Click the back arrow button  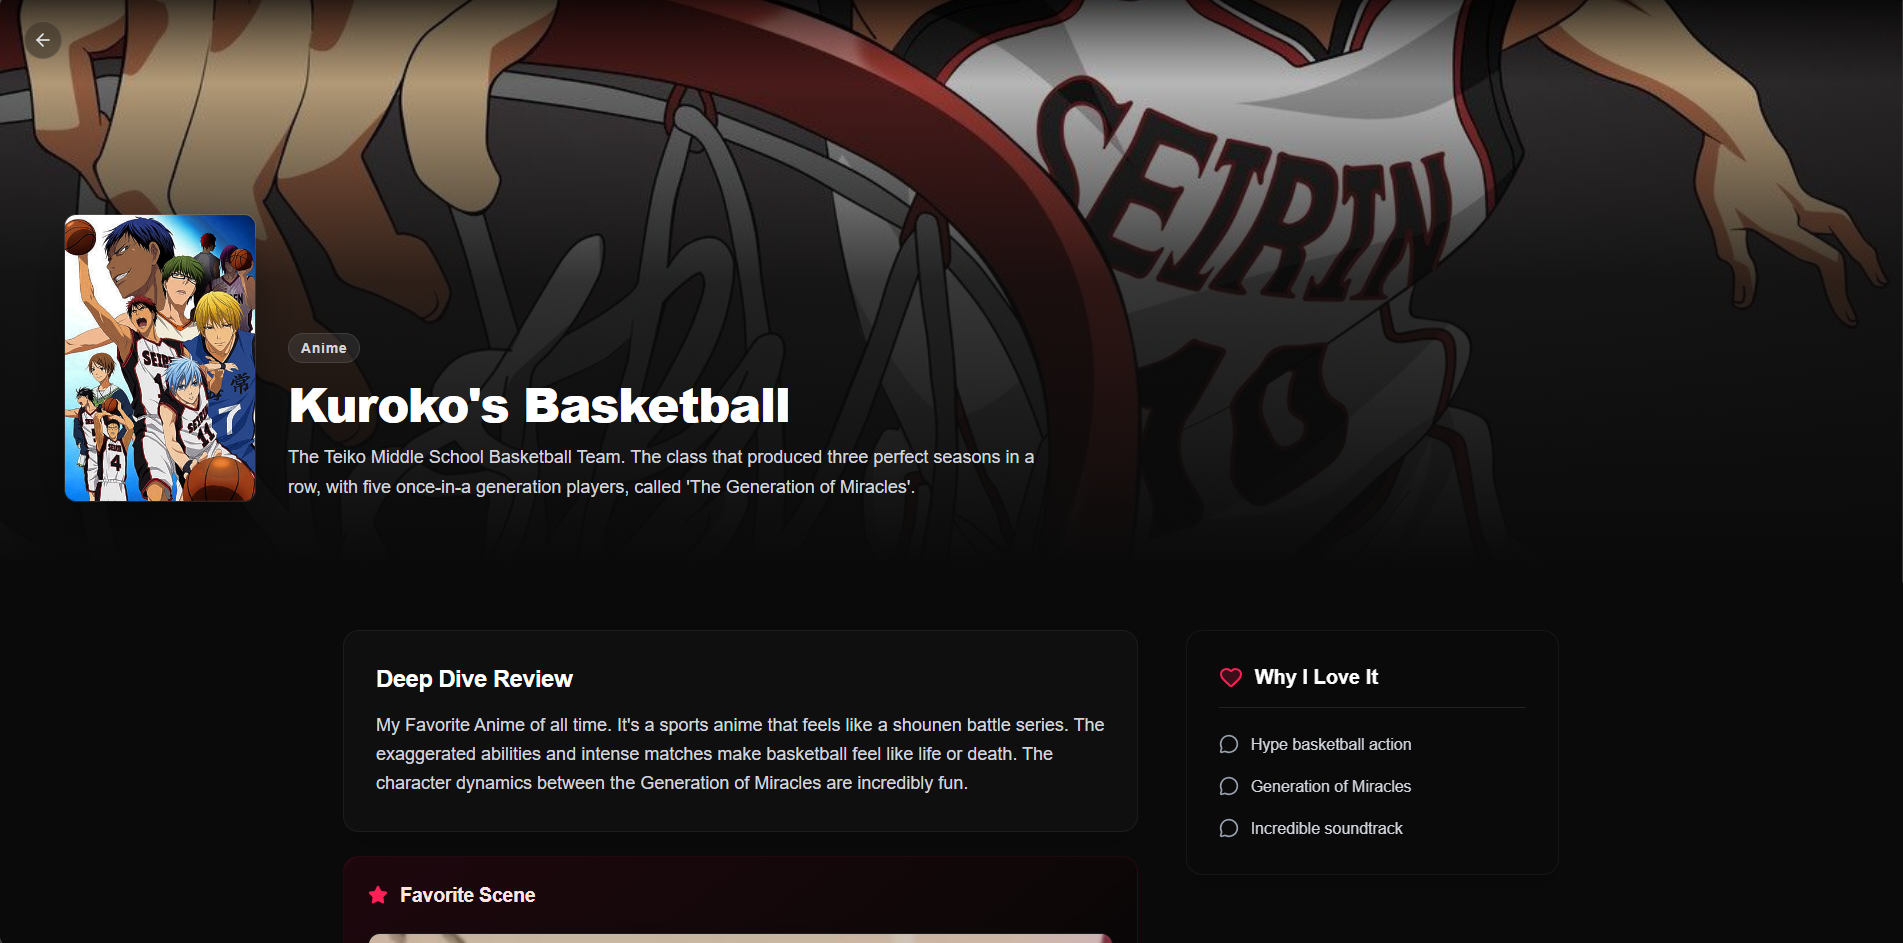click(x=43, y=40)
